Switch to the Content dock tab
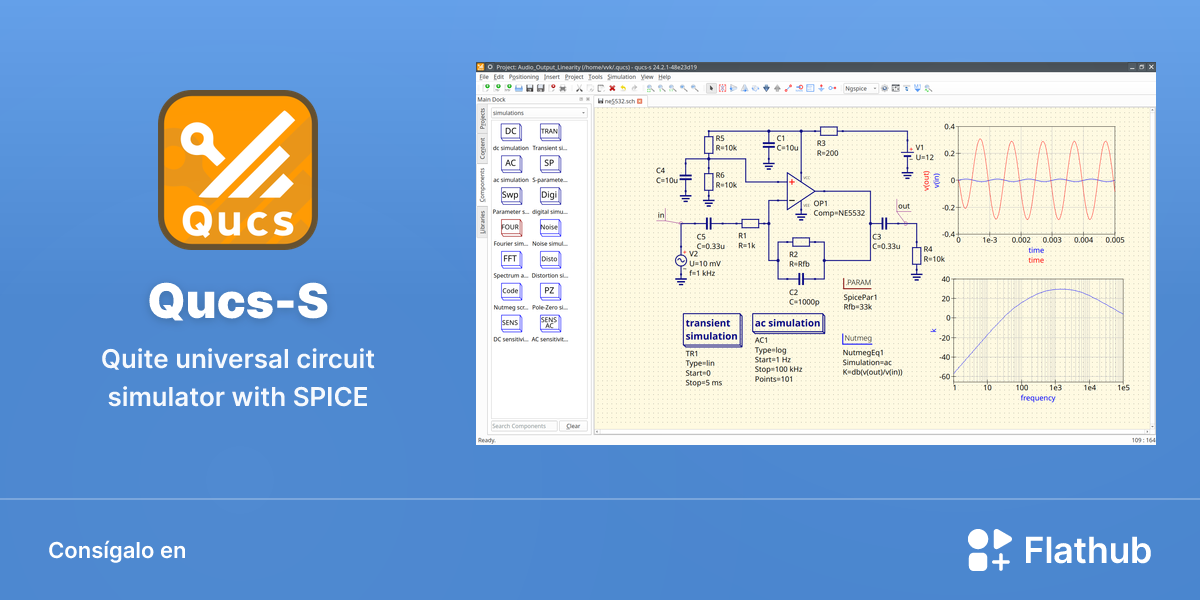 click(482, 148)
